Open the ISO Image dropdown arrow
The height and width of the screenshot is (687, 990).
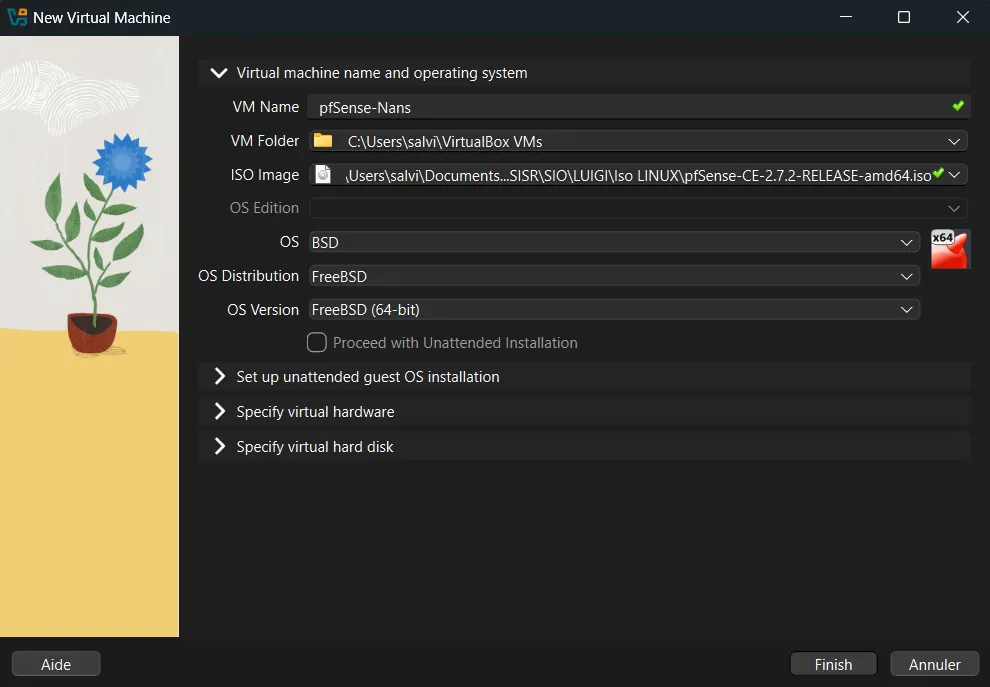[x=955, y=175]
